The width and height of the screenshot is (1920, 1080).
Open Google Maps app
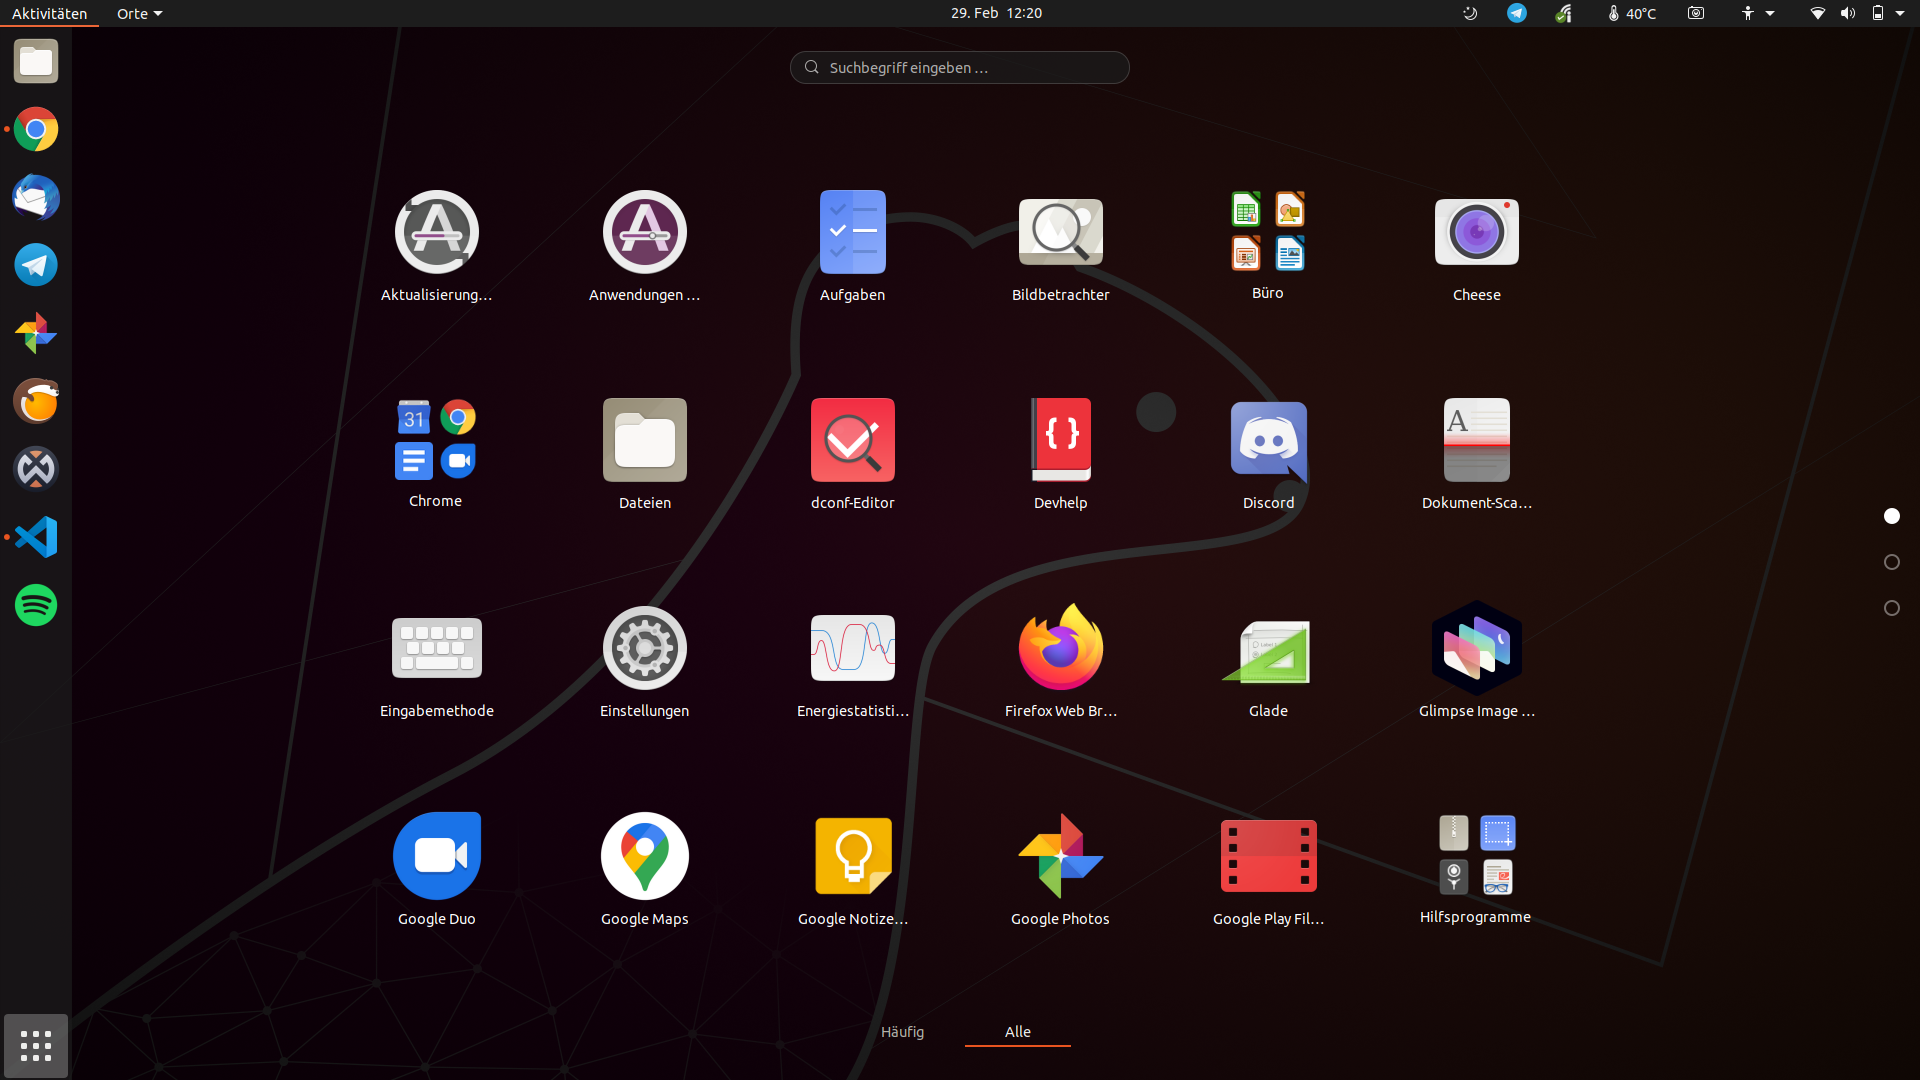pos(644,857)
